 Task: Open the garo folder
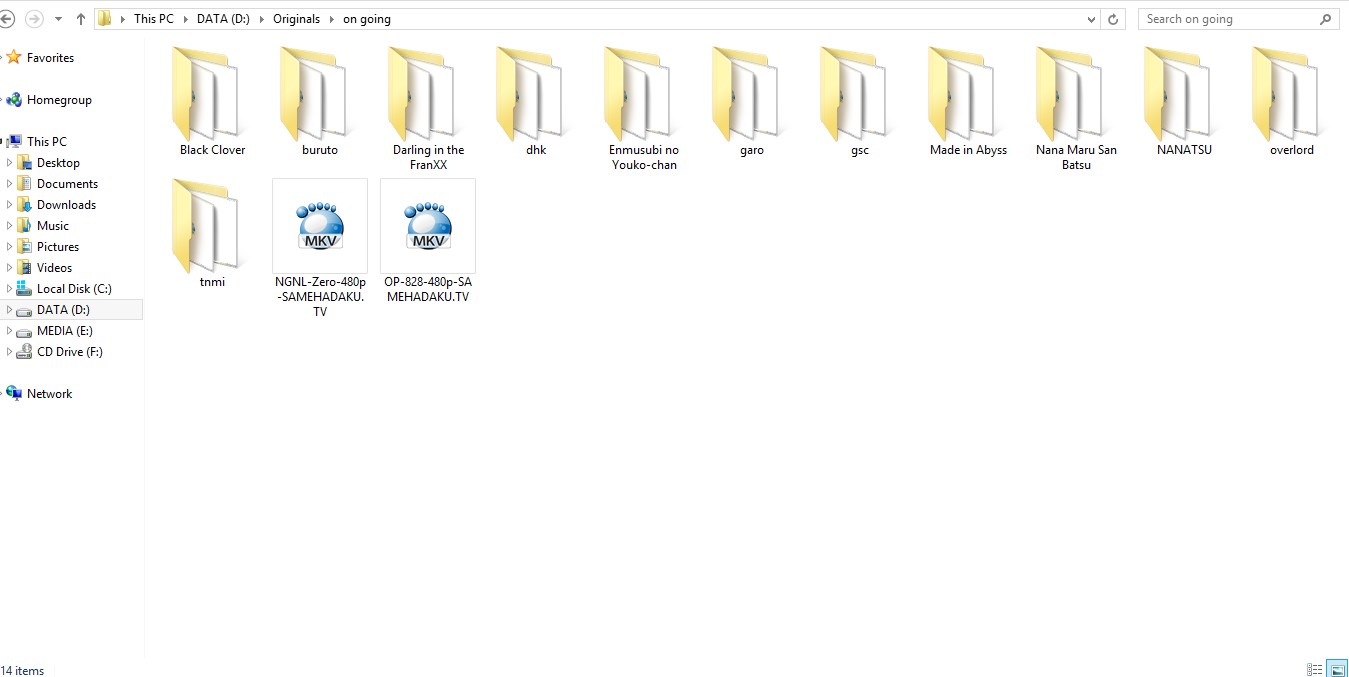pos(752,102)
